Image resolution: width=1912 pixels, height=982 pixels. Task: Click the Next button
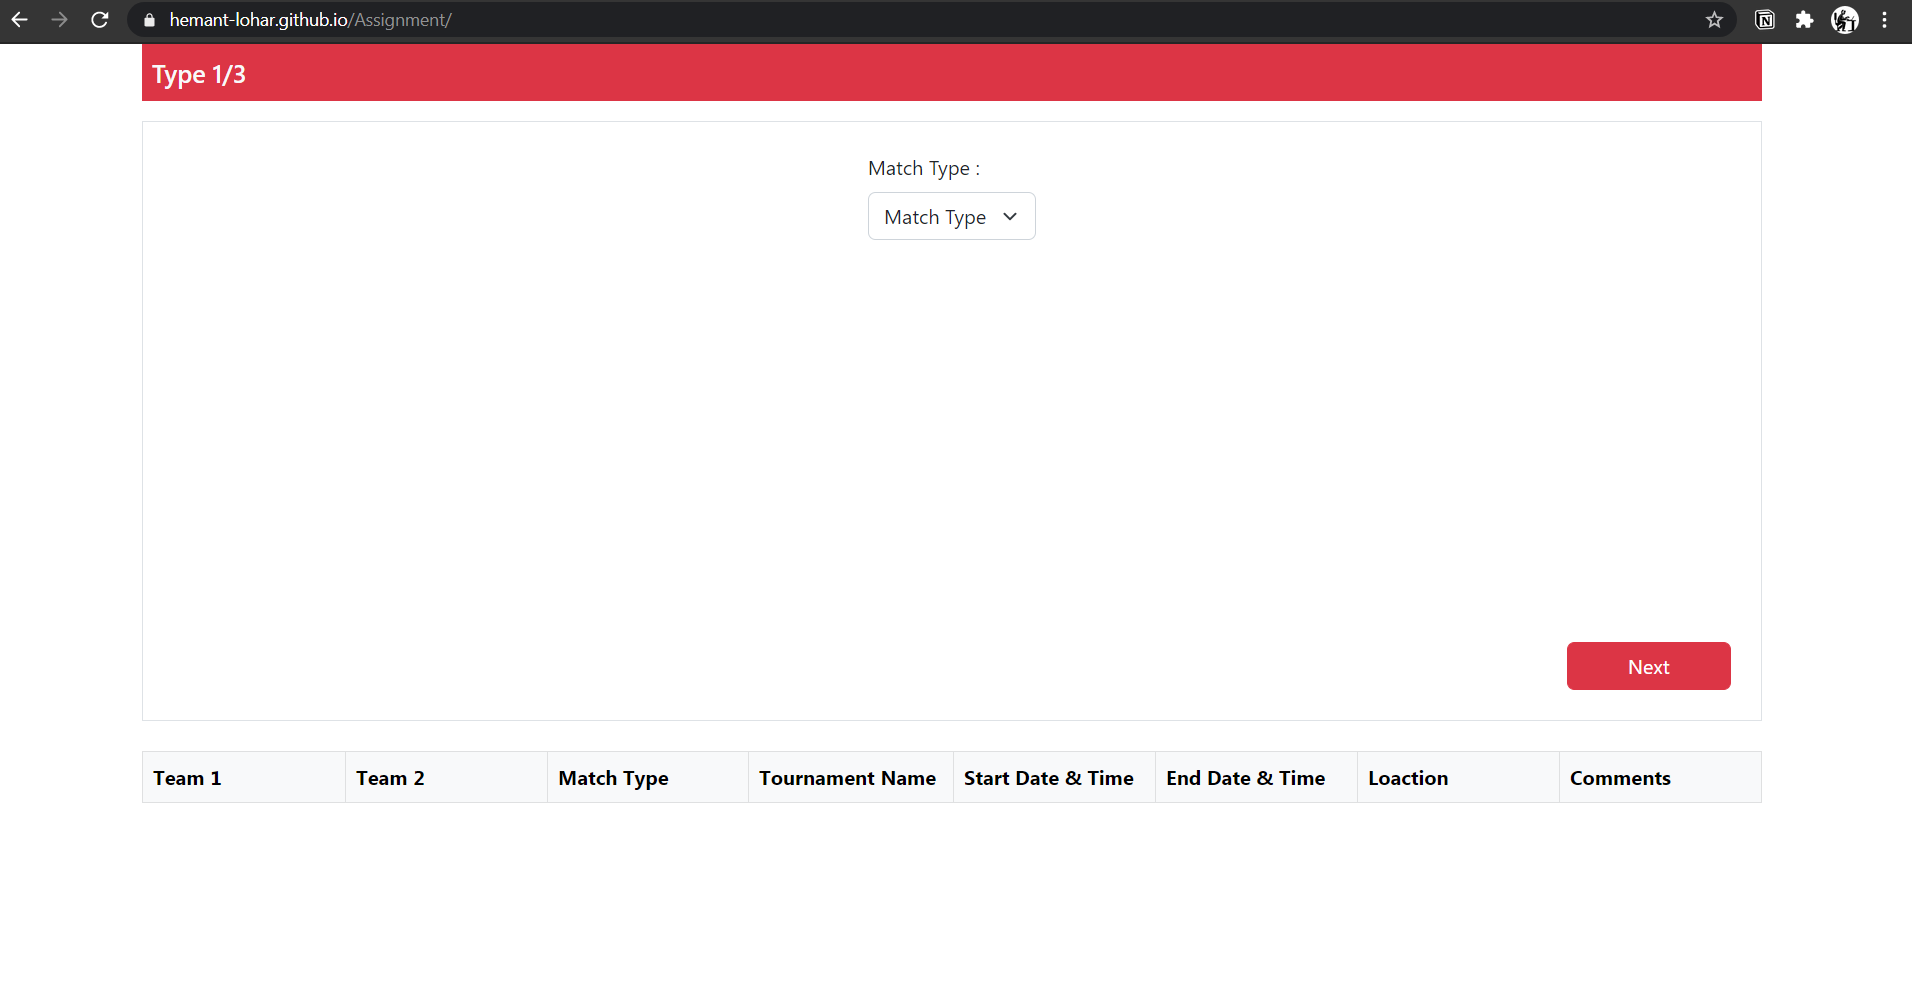(1648, 666)
